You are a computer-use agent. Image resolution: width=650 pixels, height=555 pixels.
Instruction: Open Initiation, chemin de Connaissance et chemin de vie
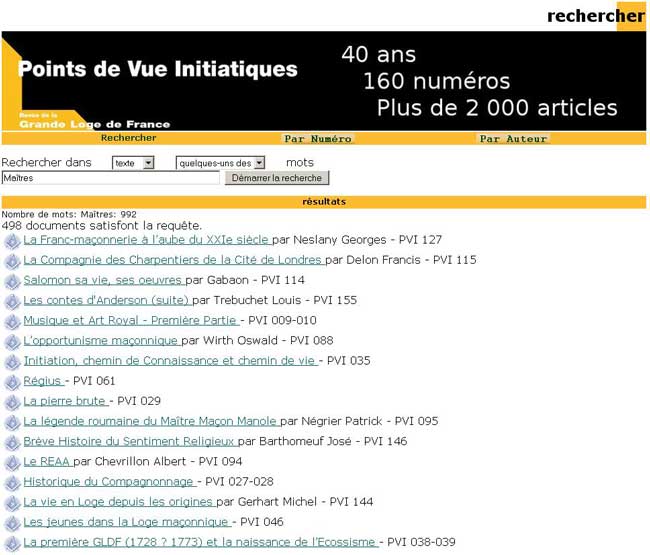pyautogui.click(x=170, y=361)
